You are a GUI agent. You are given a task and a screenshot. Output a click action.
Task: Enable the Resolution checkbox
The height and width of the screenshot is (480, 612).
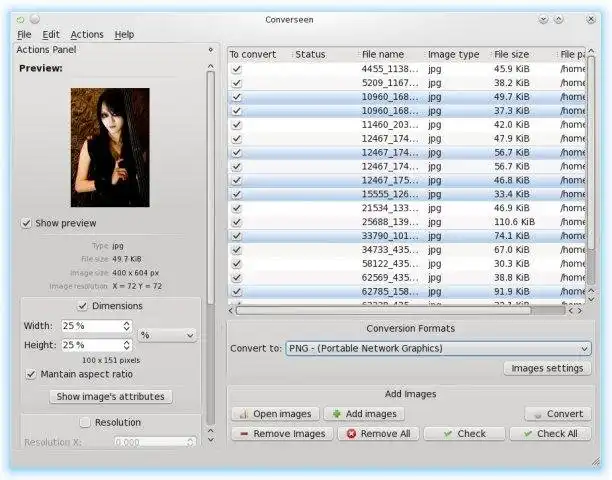pyautogui.click(x=85, y=423)
